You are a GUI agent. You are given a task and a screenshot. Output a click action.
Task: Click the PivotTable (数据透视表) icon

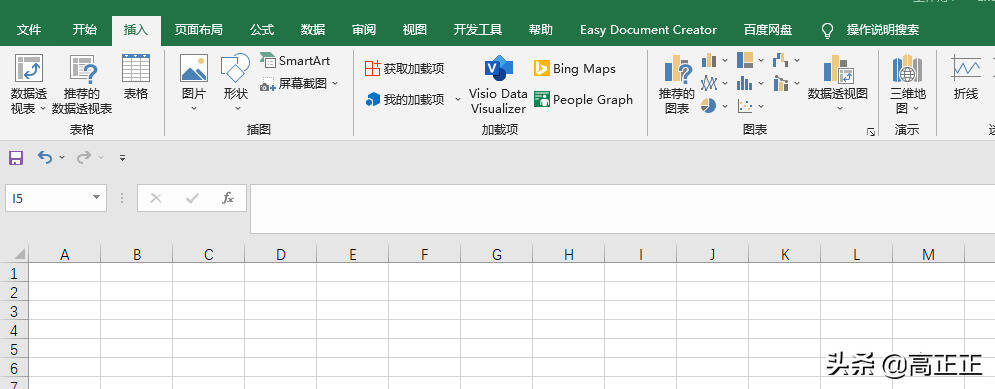(29, 68)
